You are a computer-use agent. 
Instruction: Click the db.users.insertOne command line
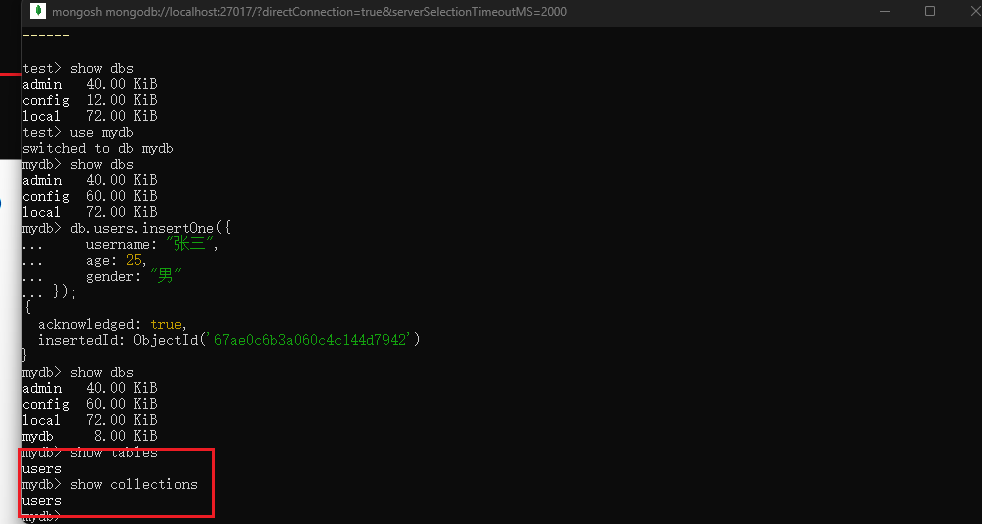150,228
